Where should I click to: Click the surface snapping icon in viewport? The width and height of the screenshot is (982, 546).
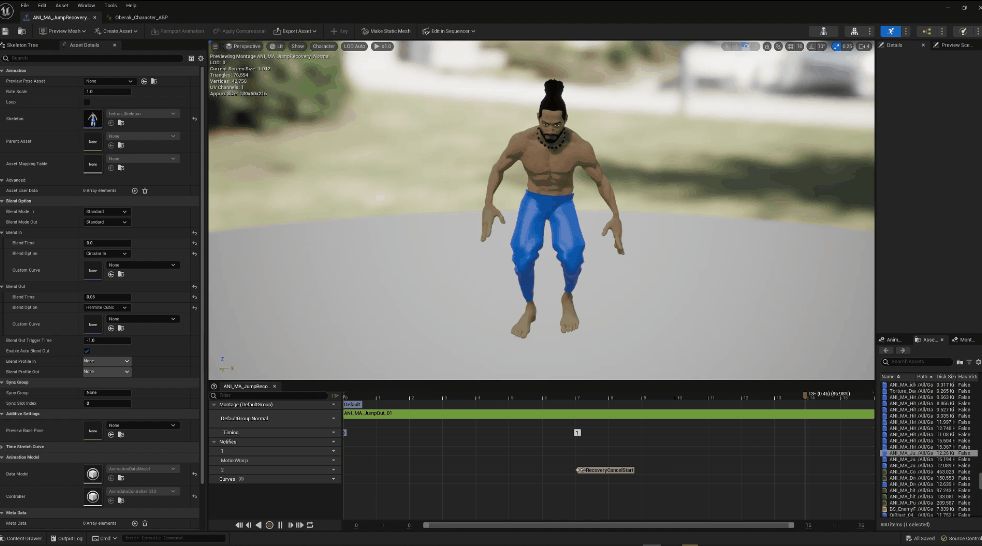(778, 46)
